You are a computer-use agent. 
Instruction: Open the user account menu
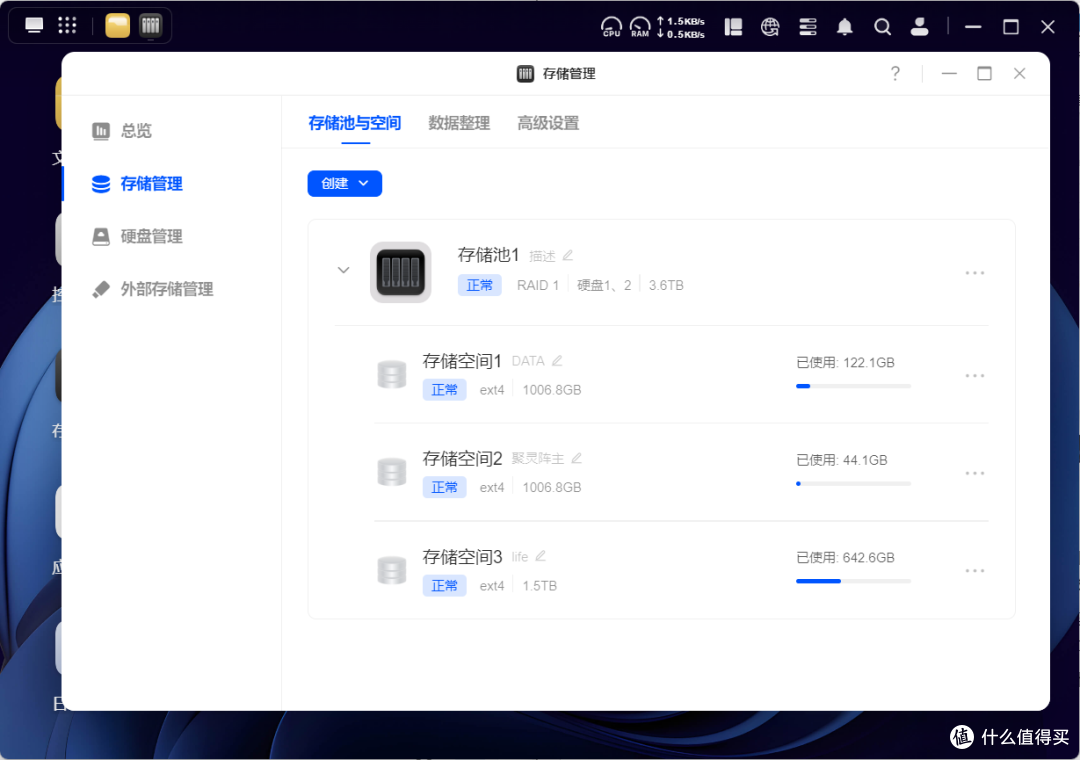(x=920, y=27)
